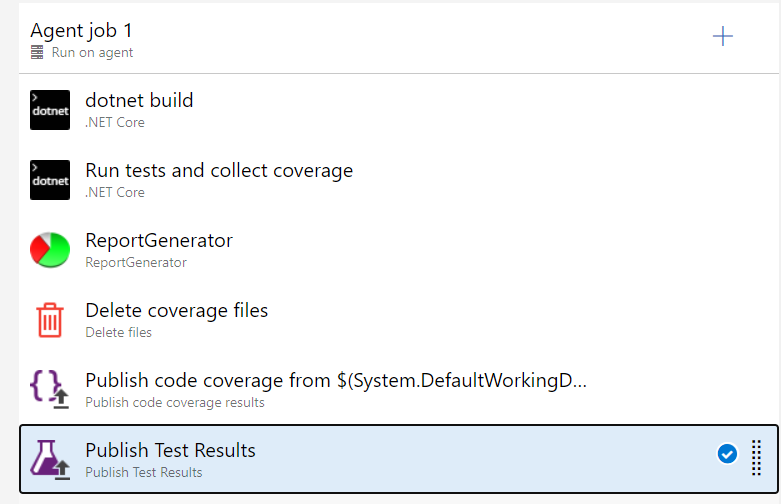The height and width of the screenshot is (504, 781).
Task: Open the Publish code coverage task
Action: (335, 380)
